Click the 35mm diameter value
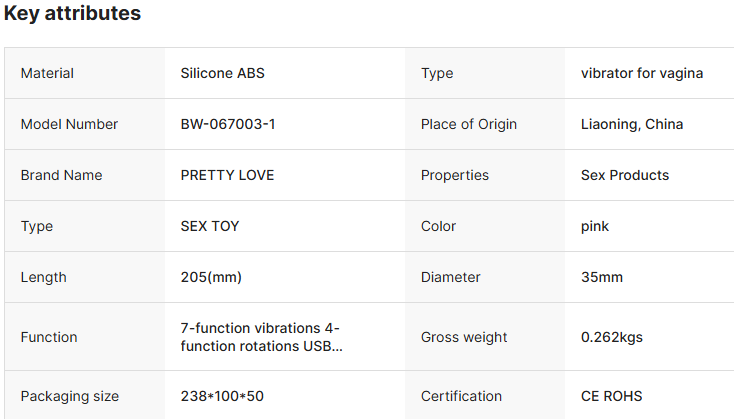The height and width of the screenshot is (419, 734). click(x=602, y=277)
